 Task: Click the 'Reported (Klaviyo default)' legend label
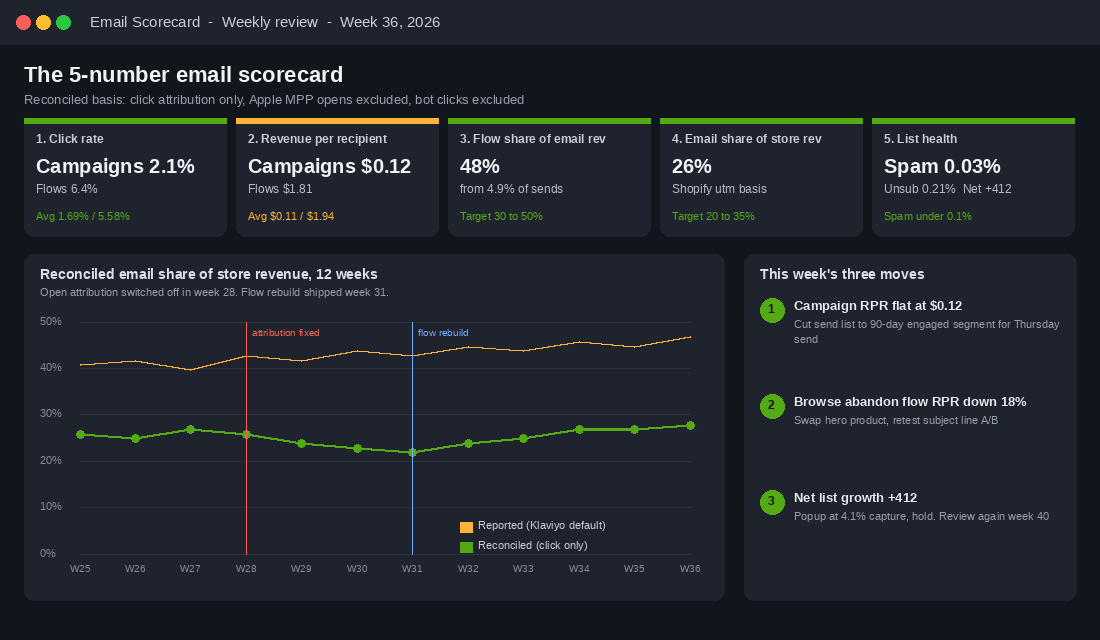pos(542,526)
